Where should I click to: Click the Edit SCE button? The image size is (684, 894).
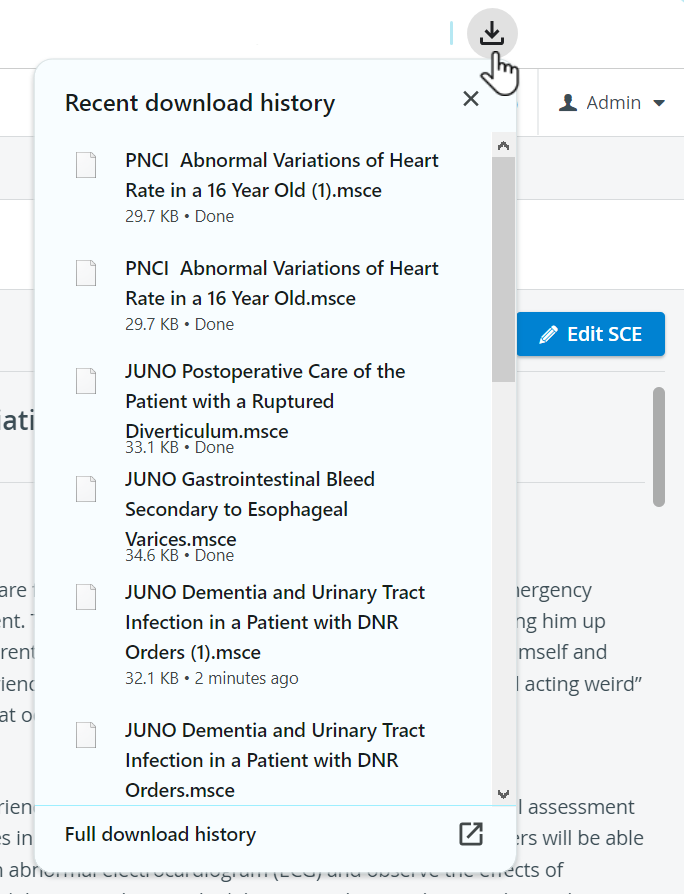(591, 334)
